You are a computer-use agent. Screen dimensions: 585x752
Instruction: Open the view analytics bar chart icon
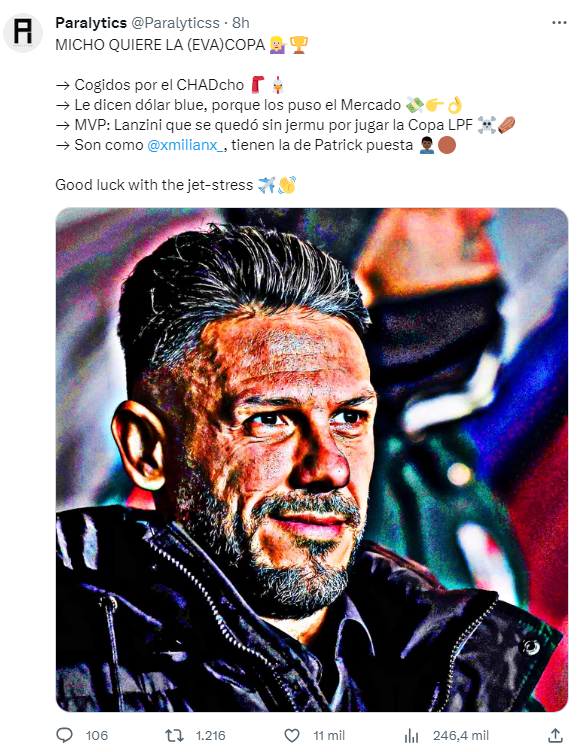(411, 735)
